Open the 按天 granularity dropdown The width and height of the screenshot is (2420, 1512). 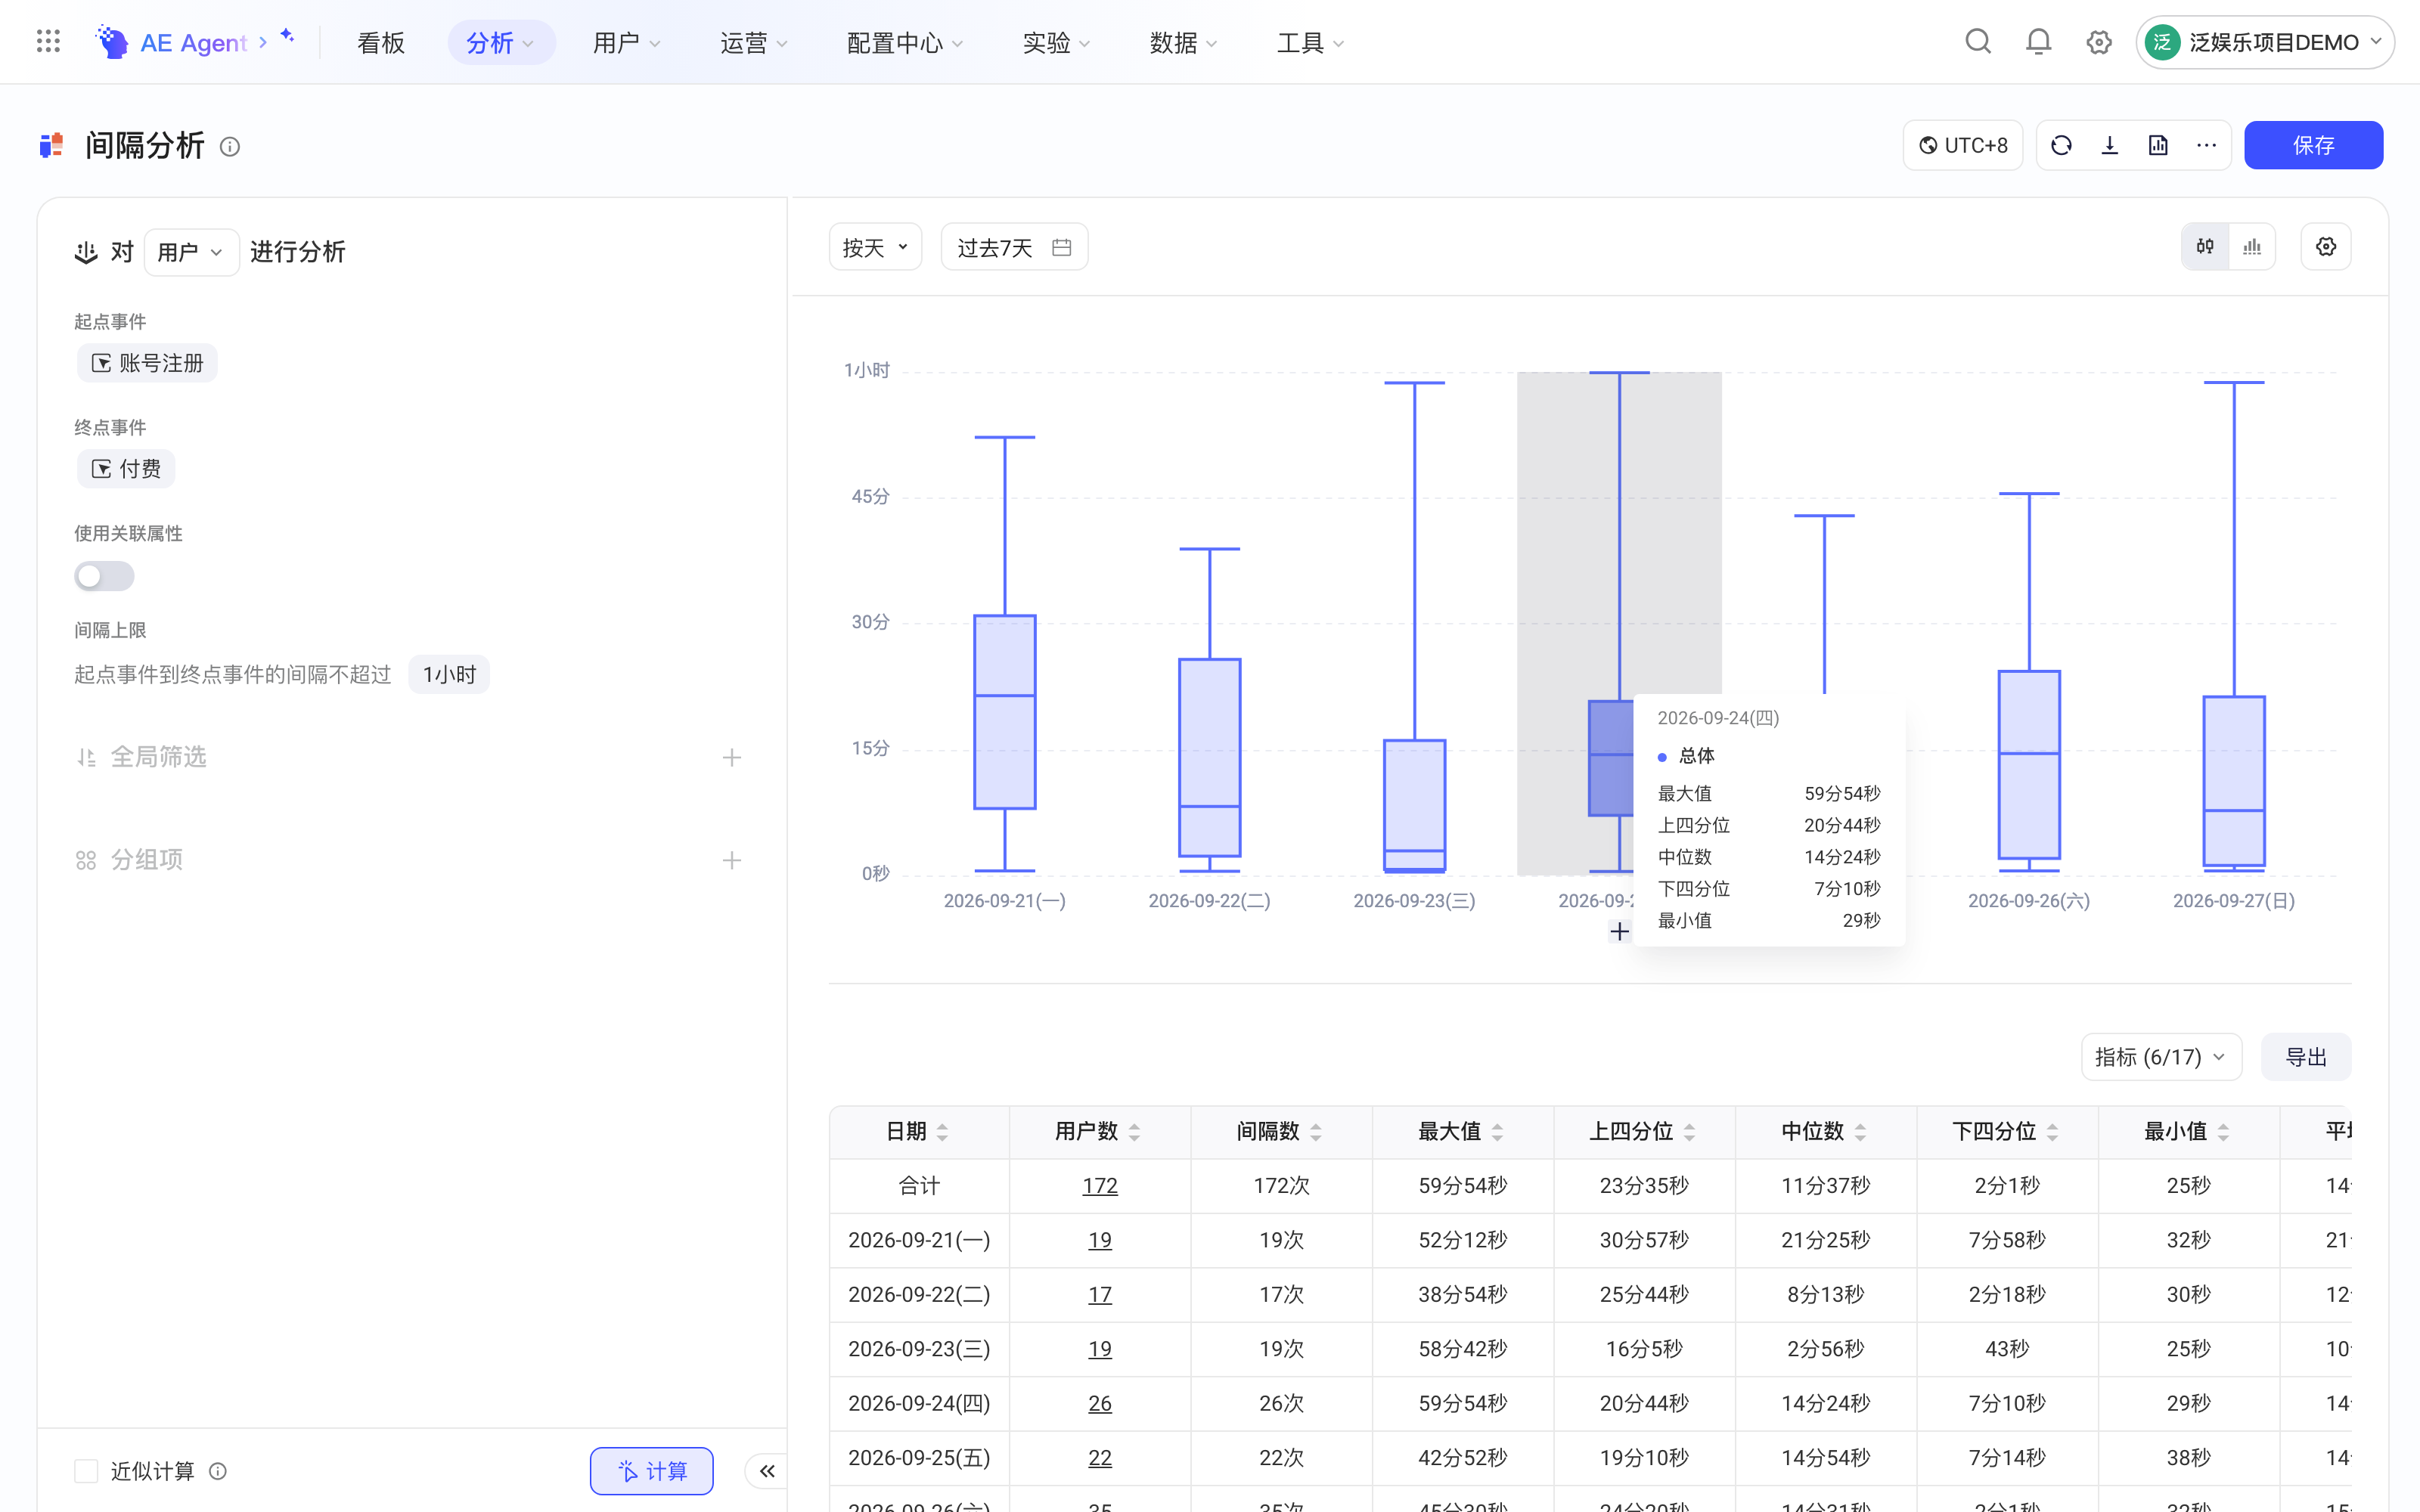point(875,247)
